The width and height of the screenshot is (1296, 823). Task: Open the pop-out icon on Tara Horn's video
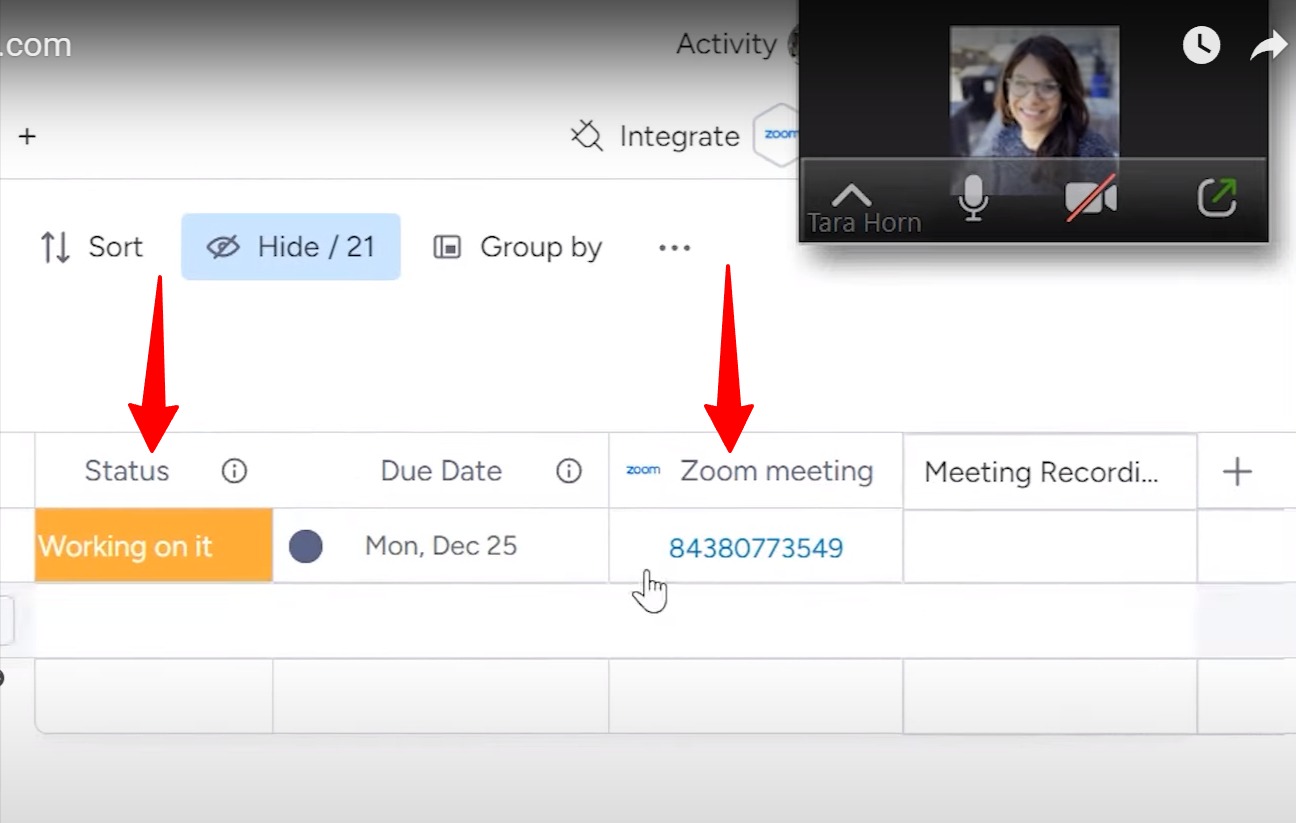coord(1217,198)
